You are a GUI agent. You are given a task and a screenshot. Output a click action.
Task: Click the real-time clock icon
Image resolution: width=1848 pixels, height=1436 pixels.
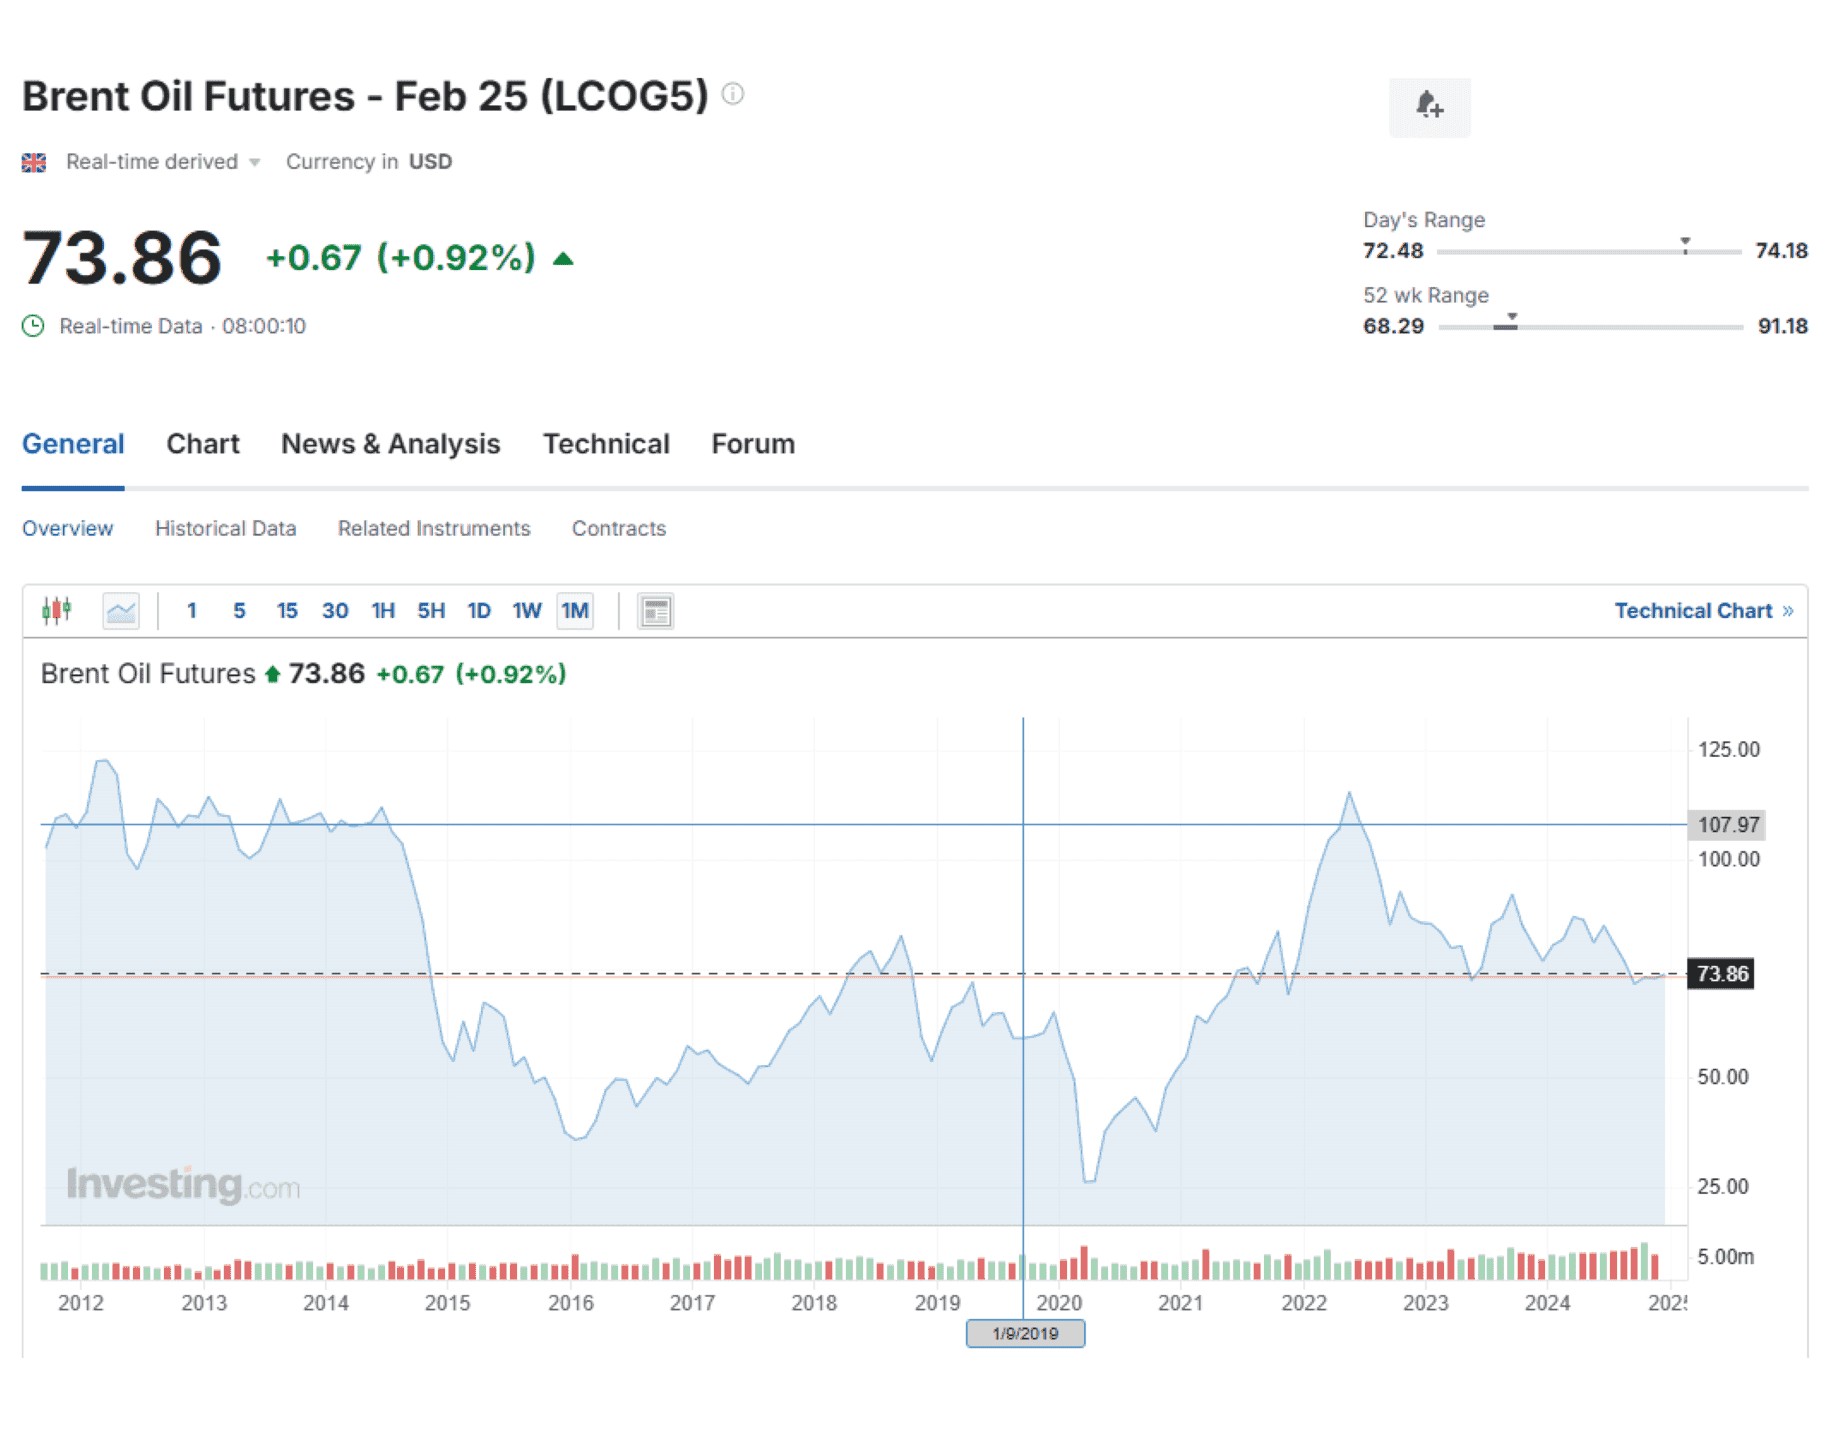coord(32,325)
